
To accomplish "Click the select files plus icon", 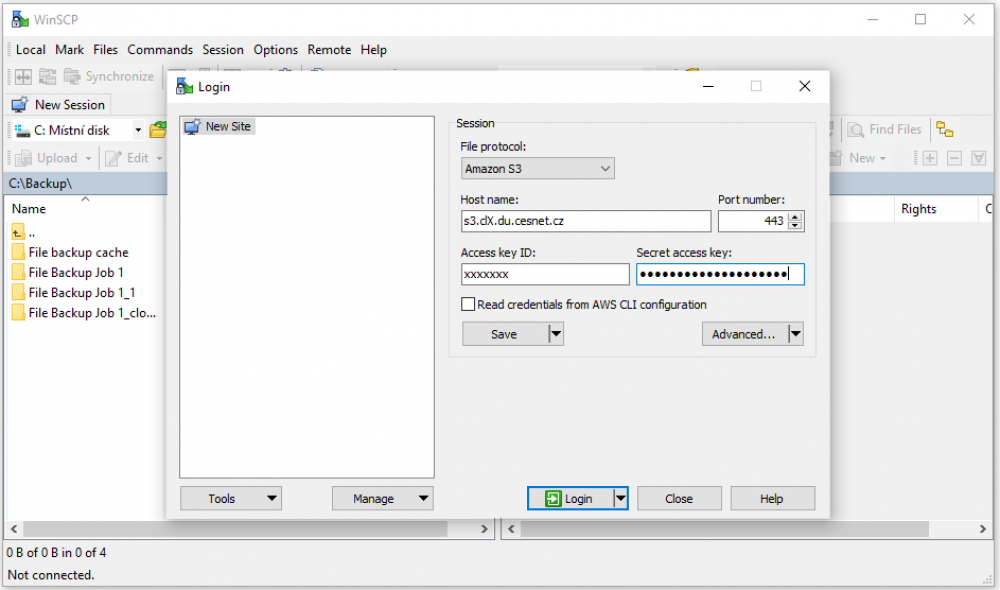I will [929, 158].
